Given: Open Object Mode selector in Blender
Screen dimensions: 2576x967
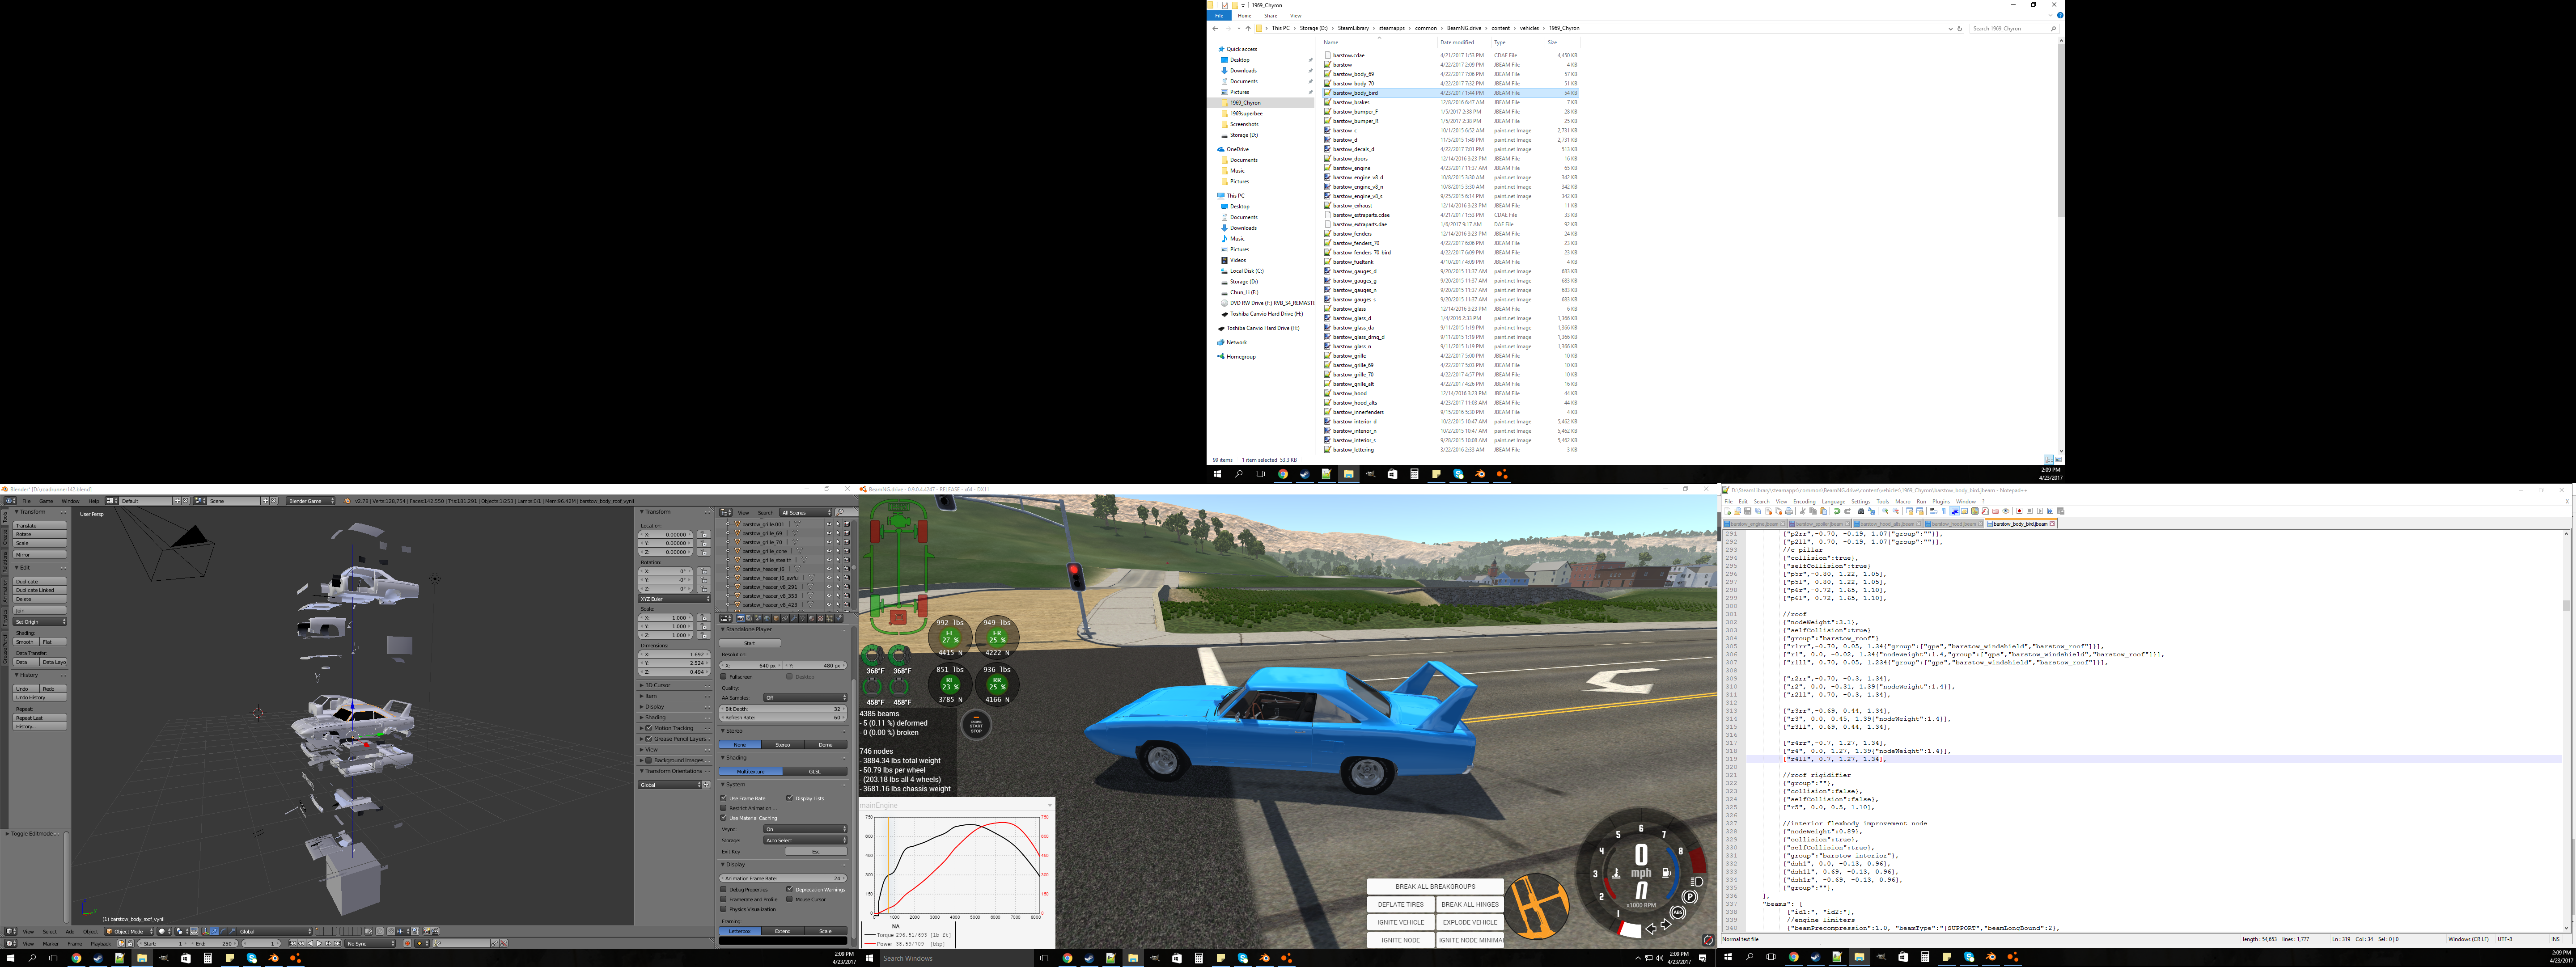Looking at the screenshot, I should 129,931.
